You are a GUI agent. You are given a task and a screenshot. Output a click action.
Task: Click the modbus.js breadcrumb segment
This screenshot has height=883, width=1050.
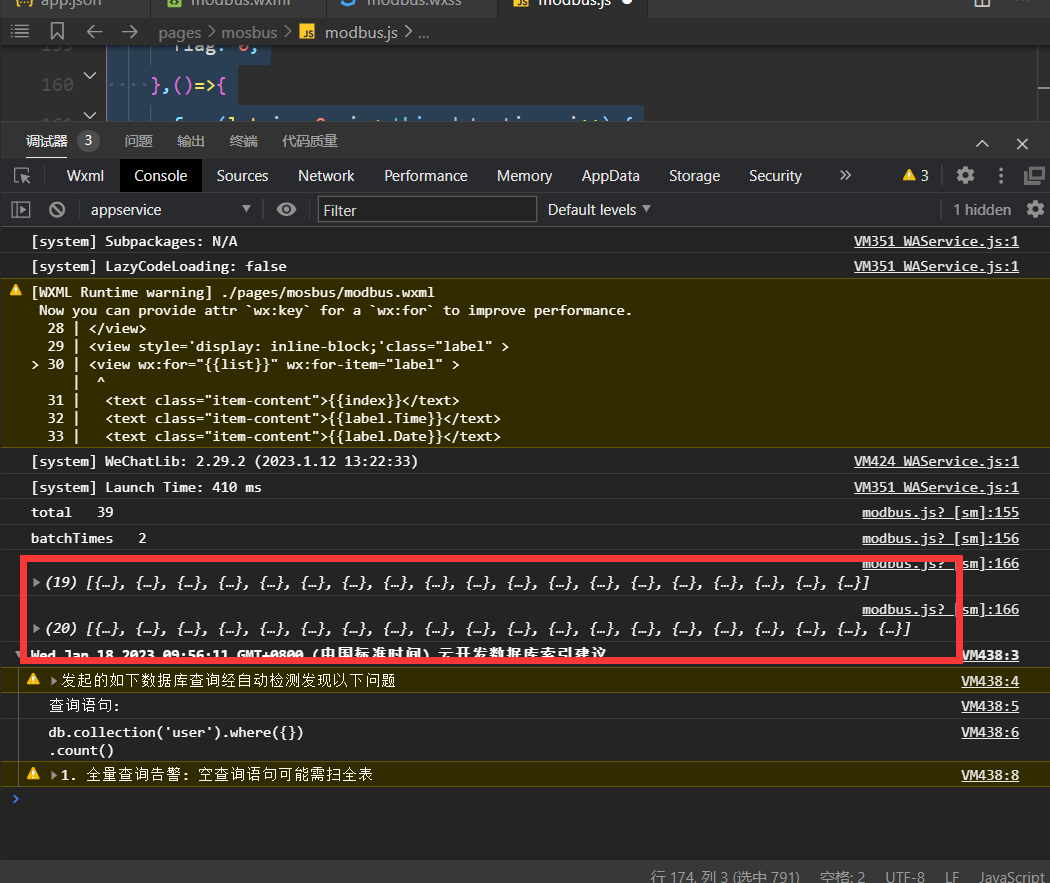coord(361,33)
